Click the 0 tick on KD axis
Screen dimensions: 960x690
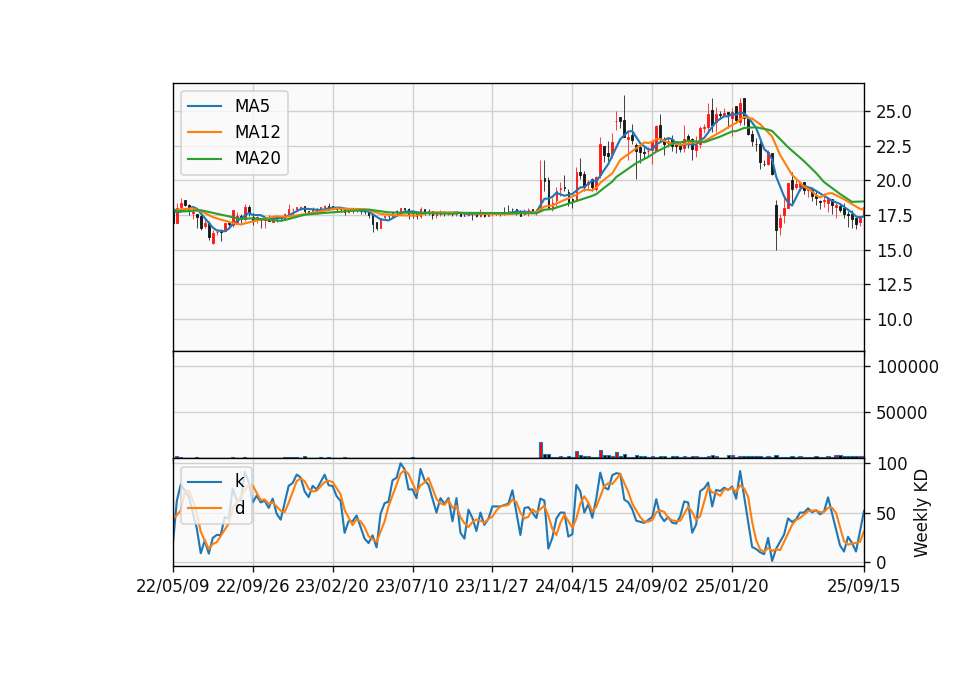(882, 562)
